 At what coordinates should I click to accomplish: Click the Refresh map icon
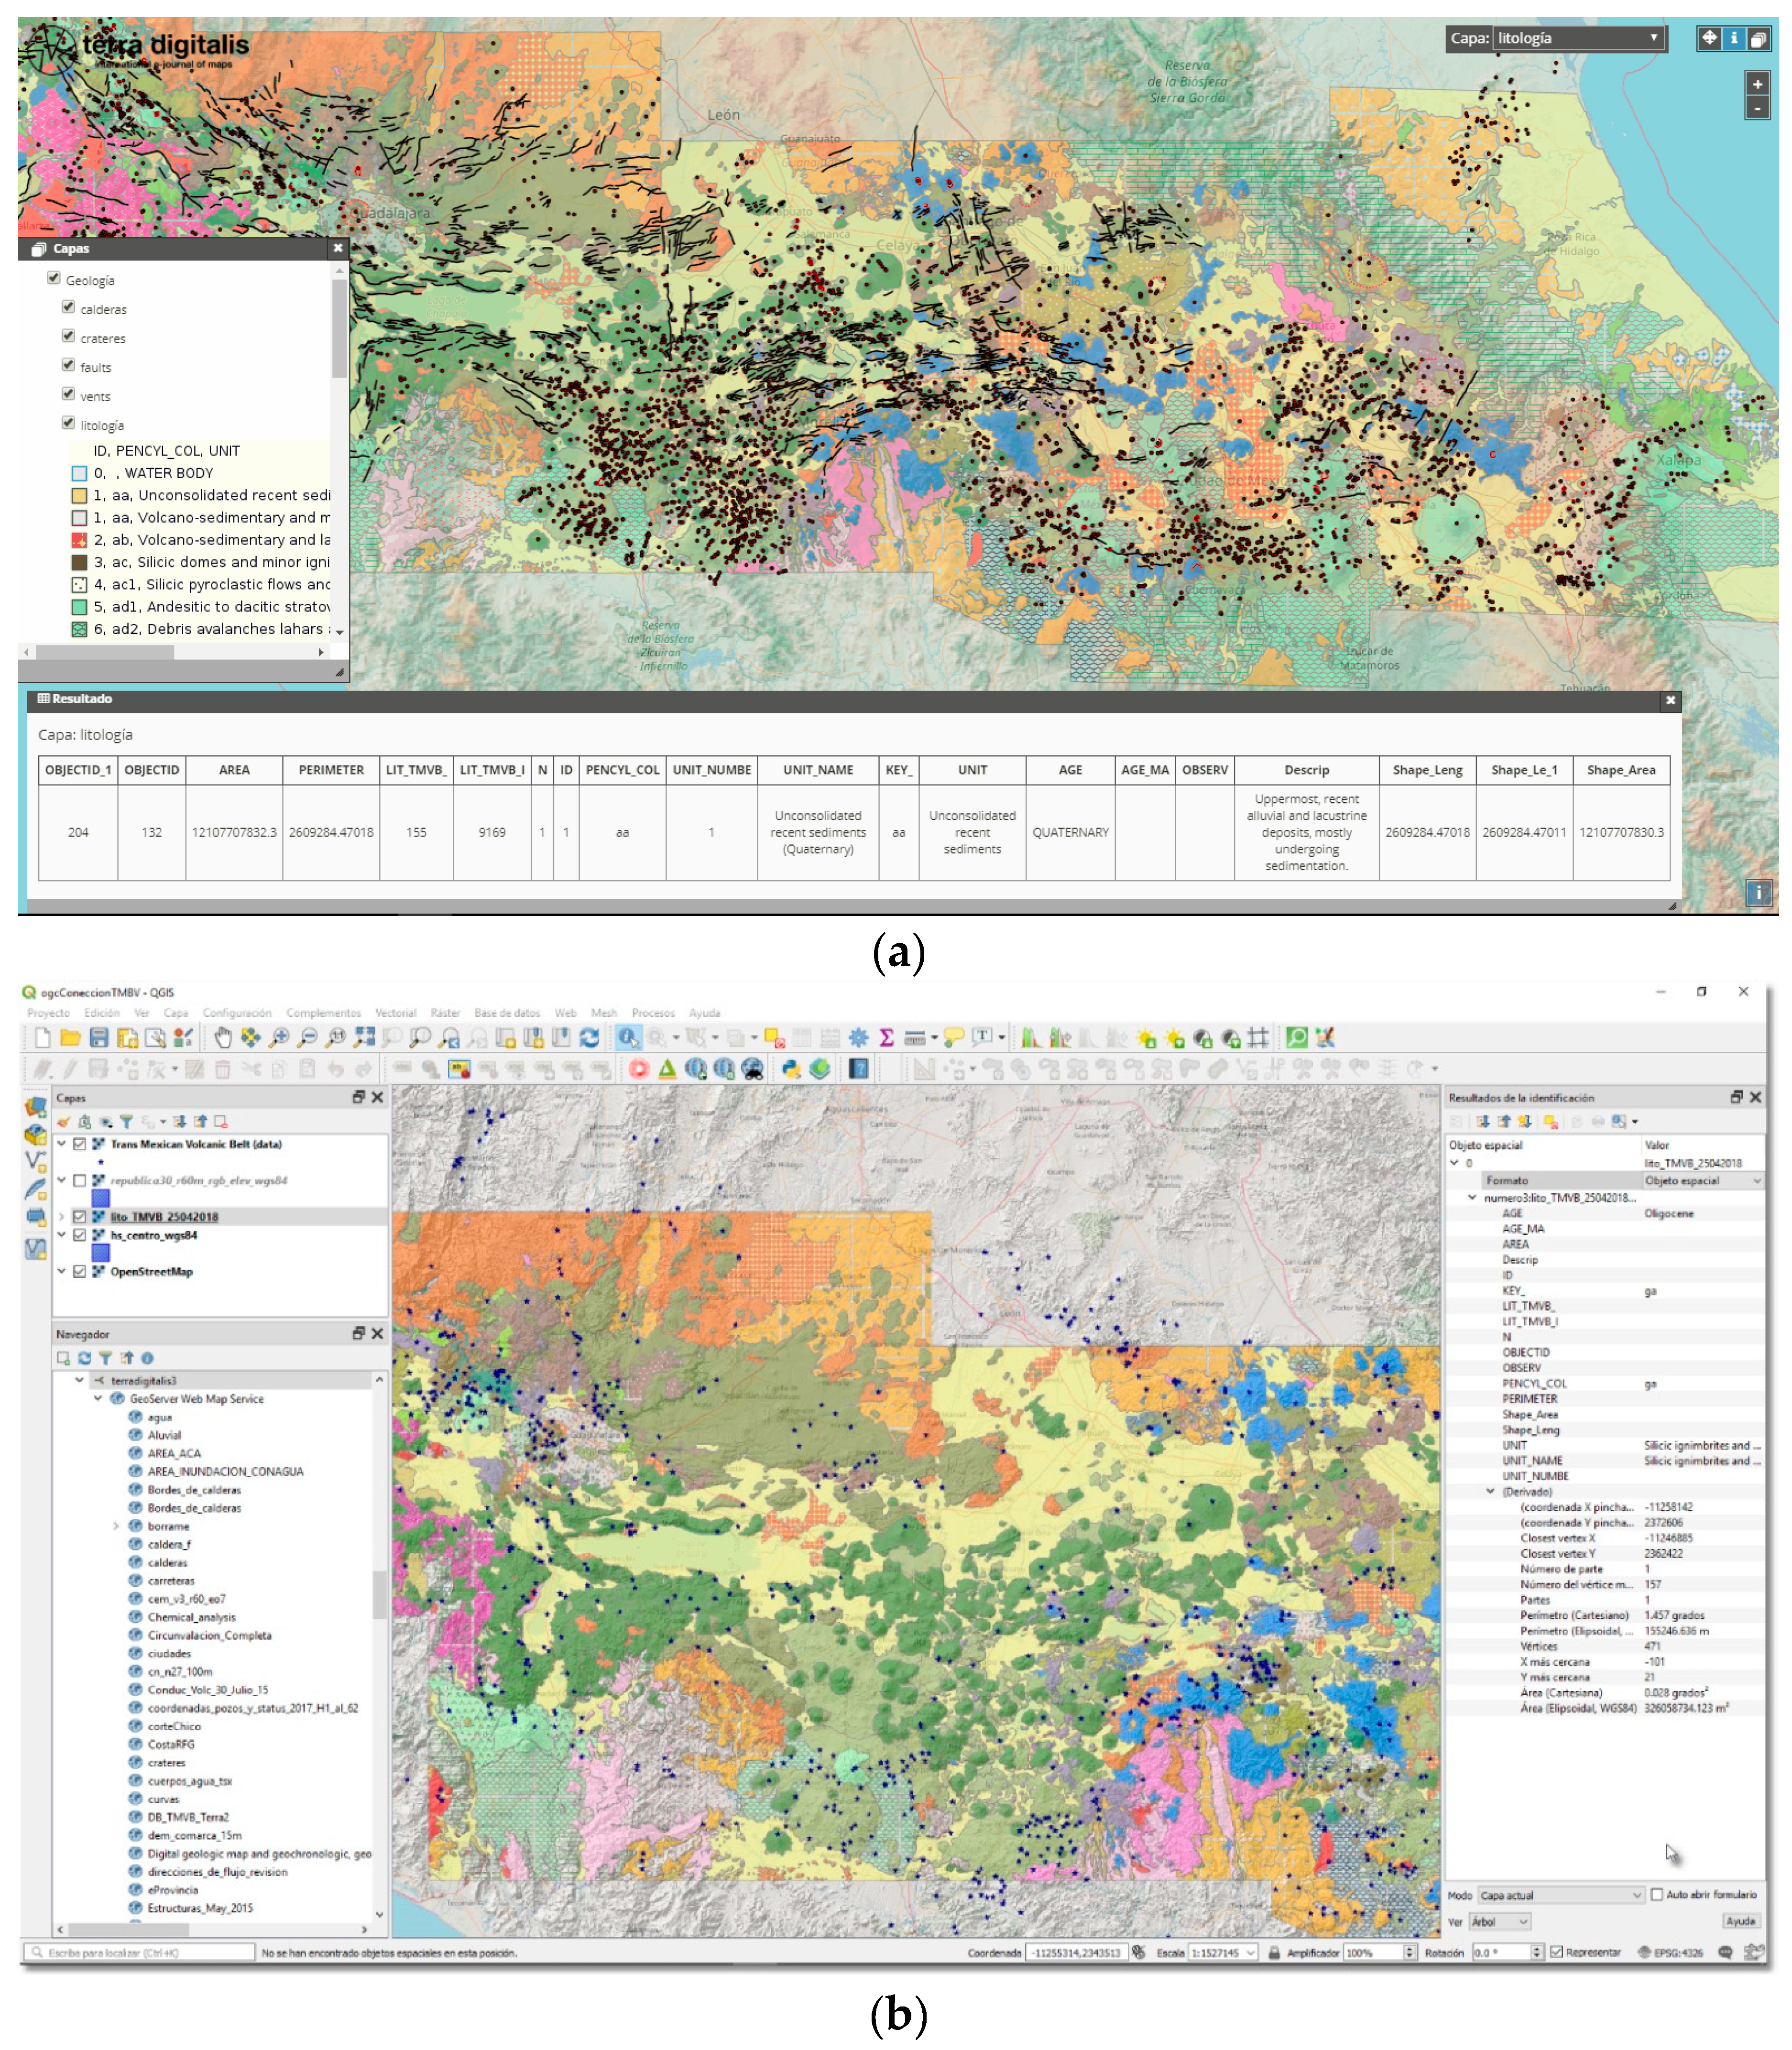(x=590, y=1038)
